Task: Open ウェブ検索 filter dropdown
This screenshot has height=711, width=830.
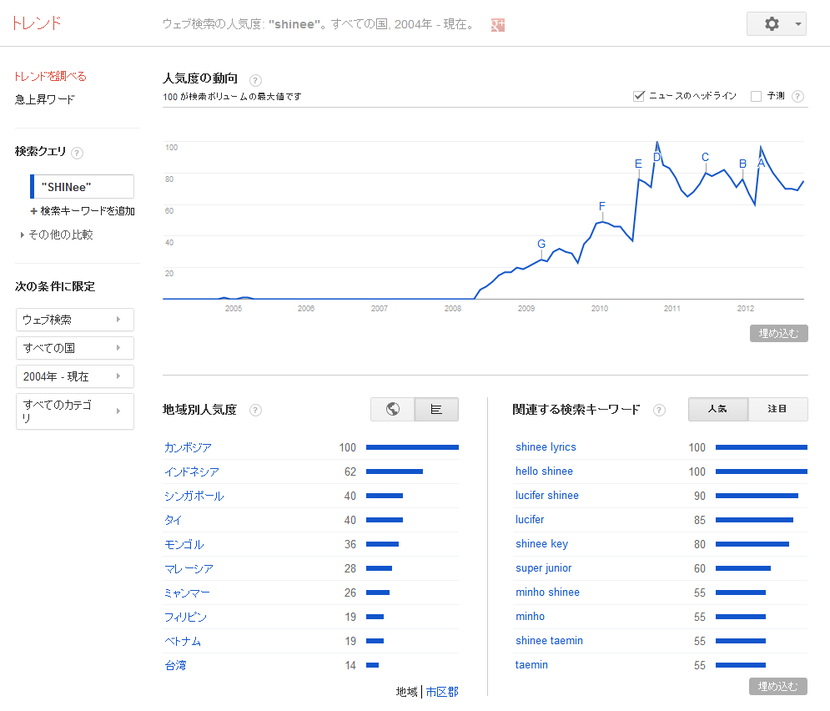Action: tap(75, 320)
